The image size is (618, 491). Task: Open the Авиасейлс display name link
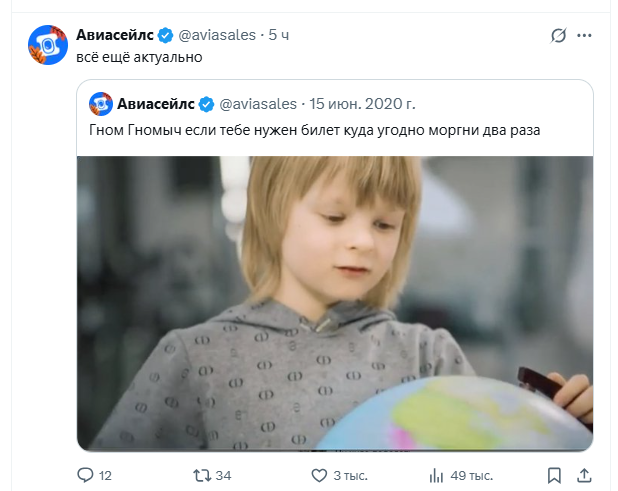pyautogui.click(x=115, y=35)
